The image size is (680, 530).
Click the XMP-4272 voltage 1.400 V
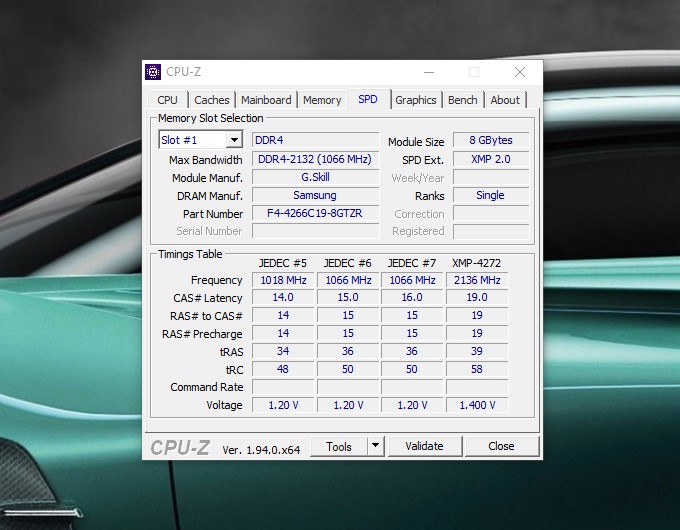click(x=477, y=405)
